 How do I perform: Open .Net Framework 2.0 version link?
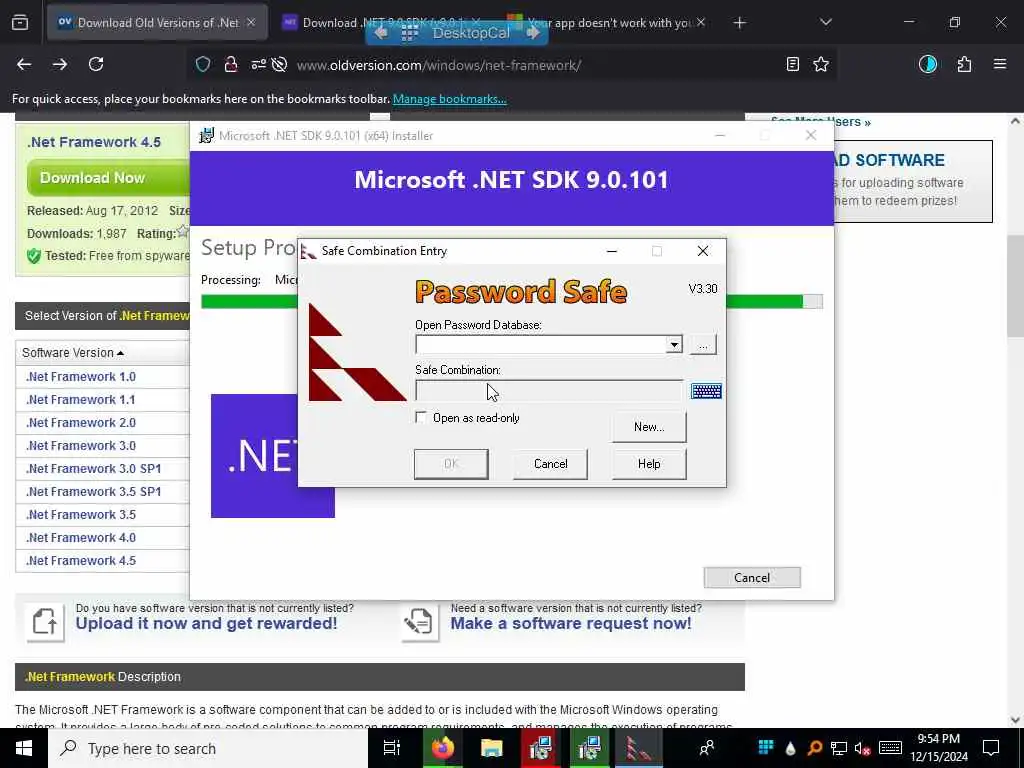[81, 423]
